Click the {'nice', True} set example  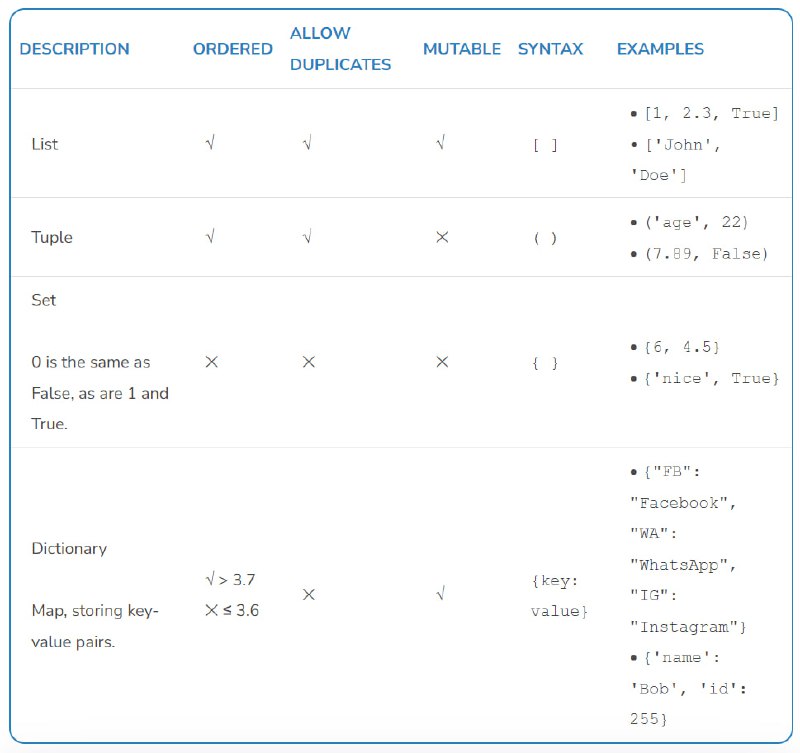point(711,379)
